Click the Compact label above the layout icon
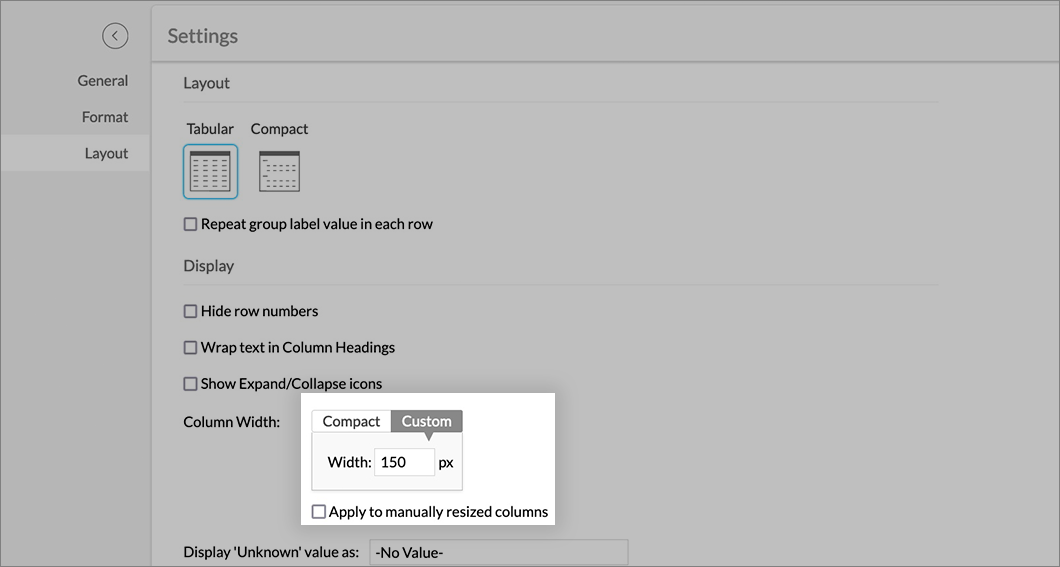This screenshot has width=1060, height=567. tap(279, 129)
